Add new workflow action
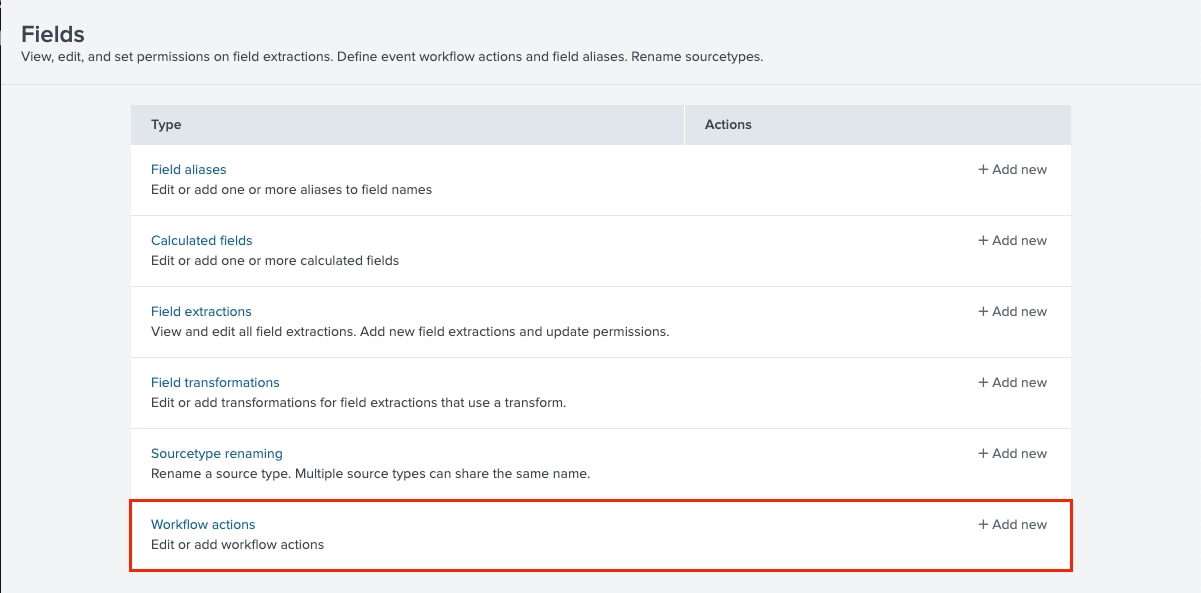This screenshot has height=593, width=1201. tap(1012, 524)
